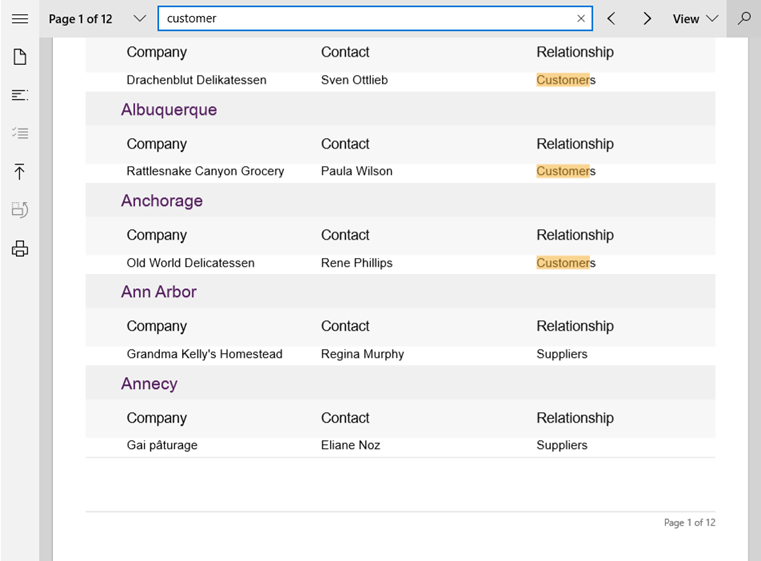Click the printer icon in sidebar
Image resolution: width=761 pixels, height=561 pixels.
coord(19,249)
